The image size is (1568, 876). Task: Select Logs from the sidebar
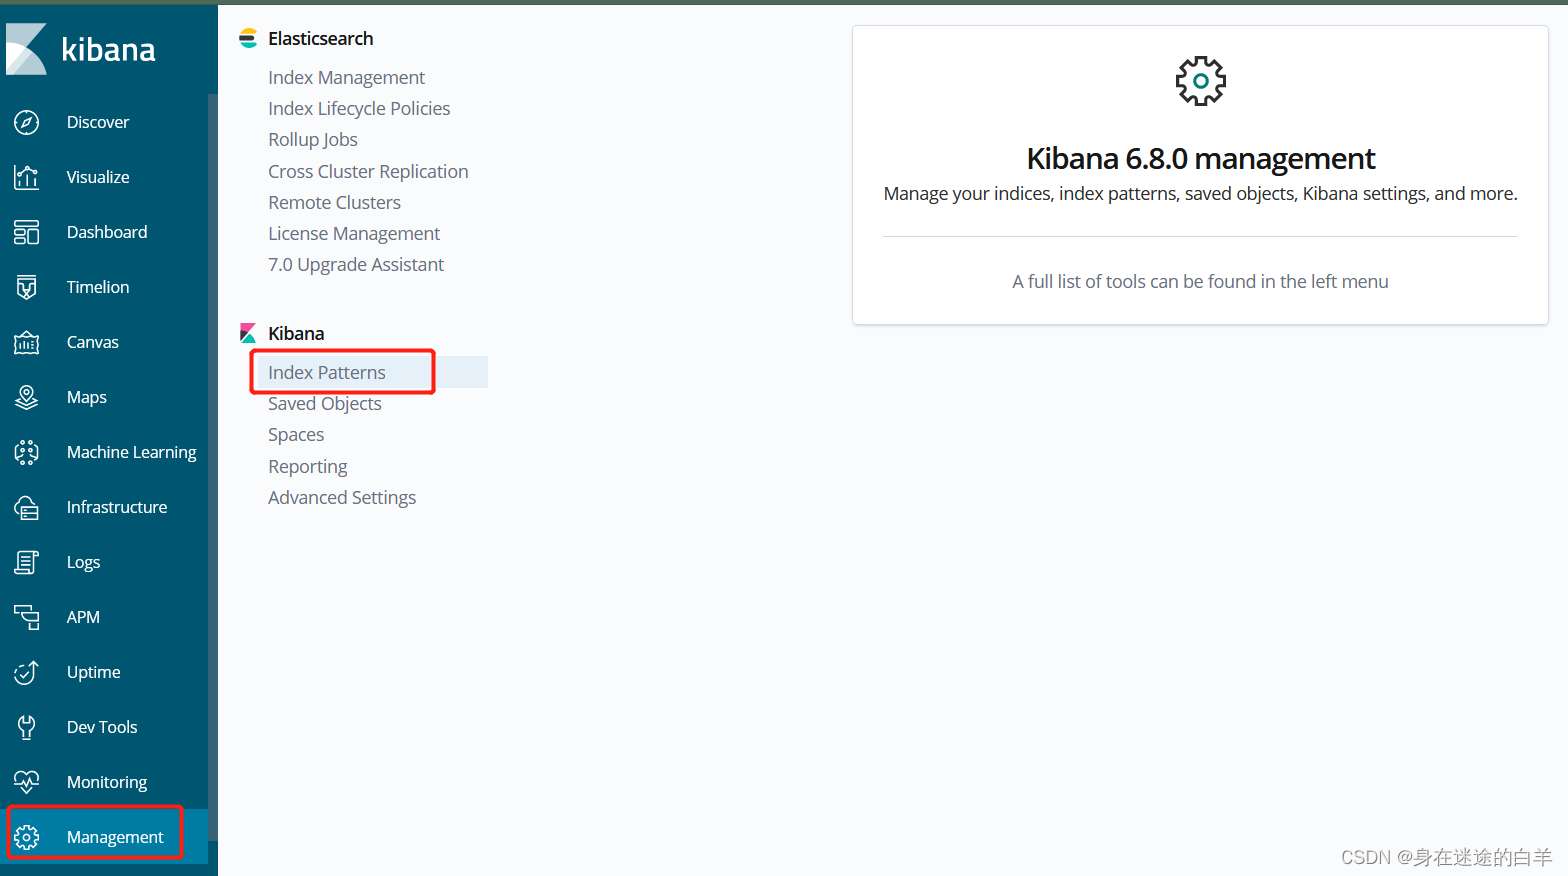[84, 562]
